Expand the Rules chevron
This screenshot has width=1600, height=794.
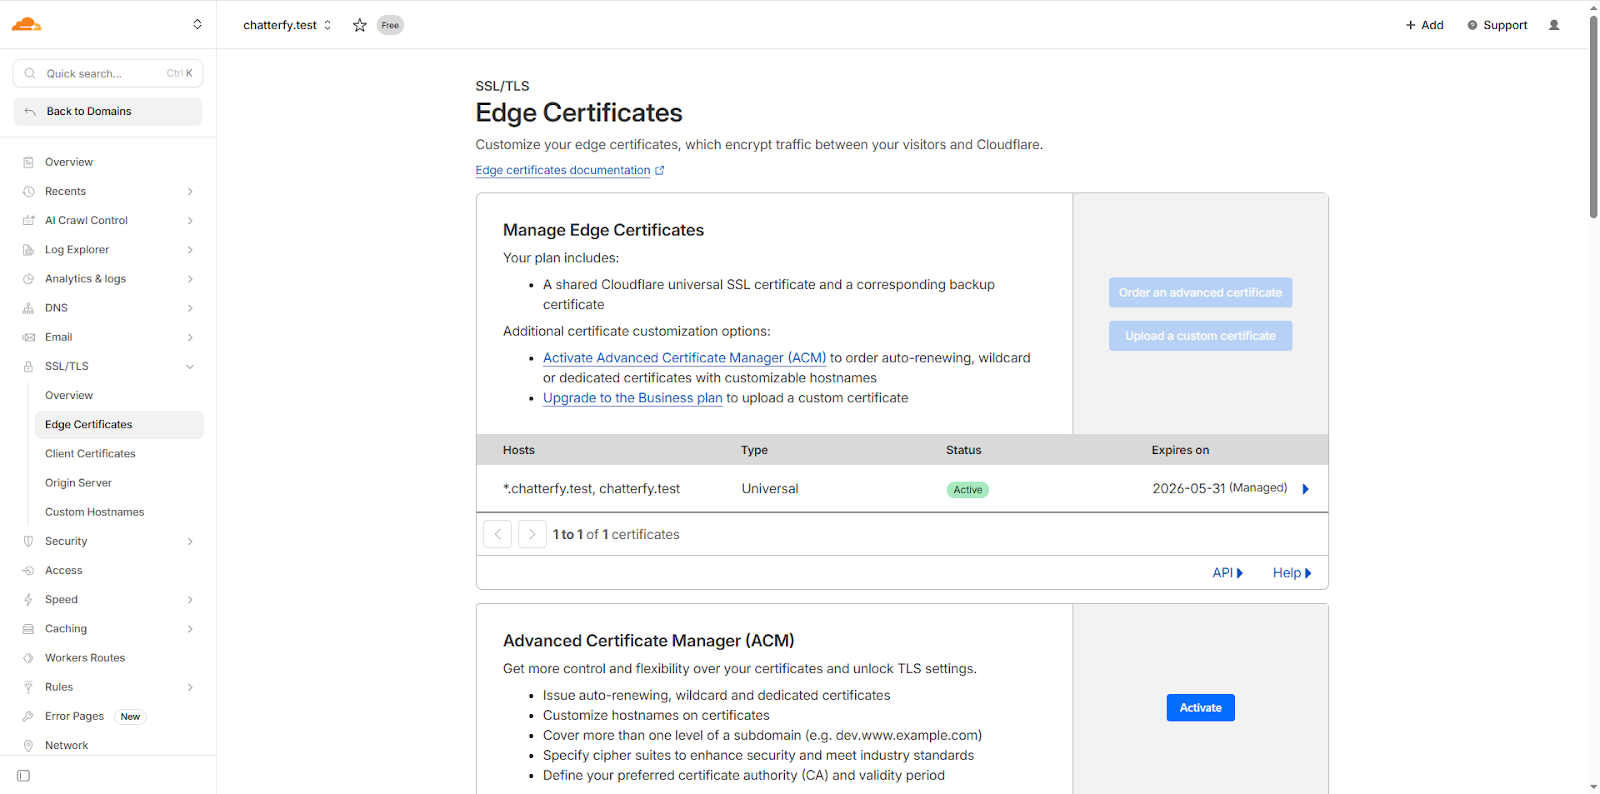click(x=190, y=687)
